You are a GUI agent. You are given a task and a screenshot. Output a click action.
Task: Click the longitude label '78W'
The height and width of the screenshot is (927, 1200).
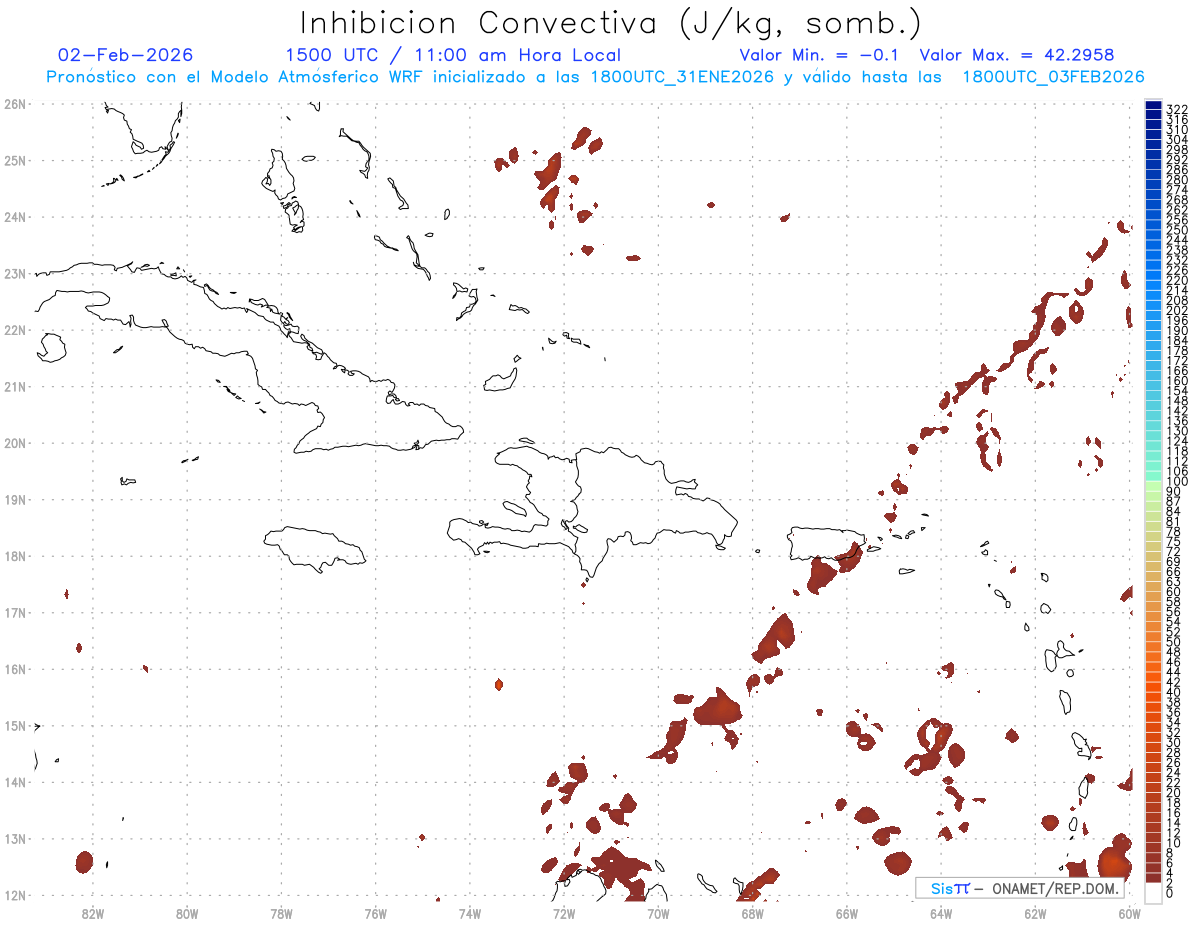tap(281, 912)
